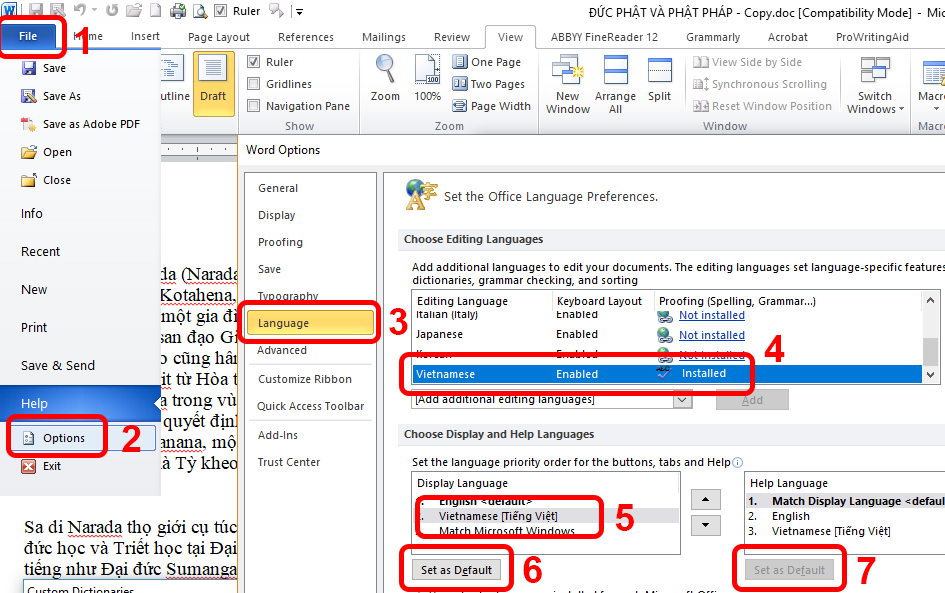Open the Grammarly ribbon tab
Viewport: 945px width, 593px height.
[x=713, y=37]
